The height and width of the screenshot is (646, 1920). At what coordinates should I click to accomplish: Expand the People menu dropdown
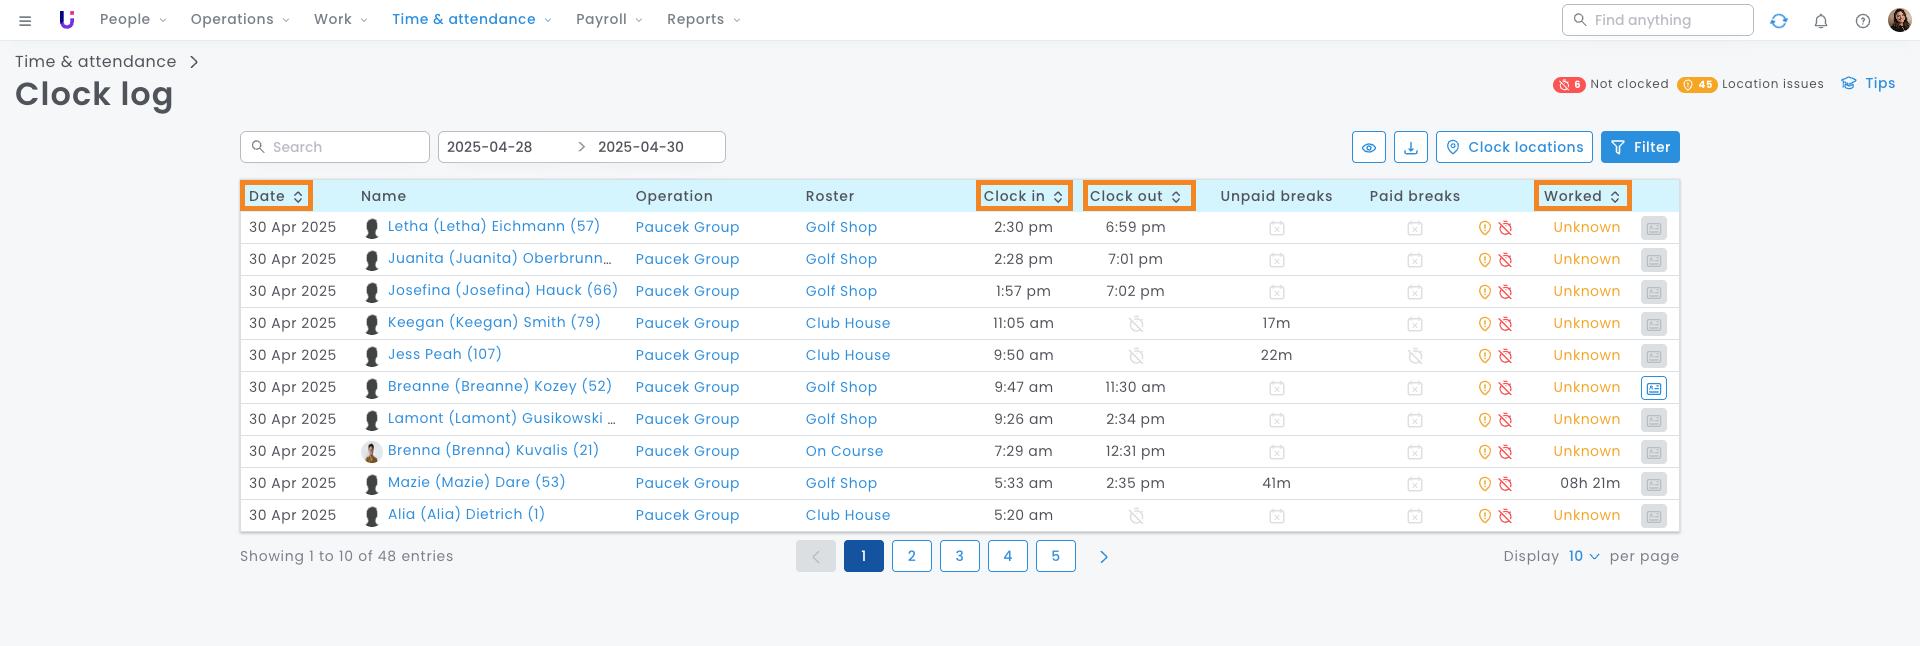(133, 20)
